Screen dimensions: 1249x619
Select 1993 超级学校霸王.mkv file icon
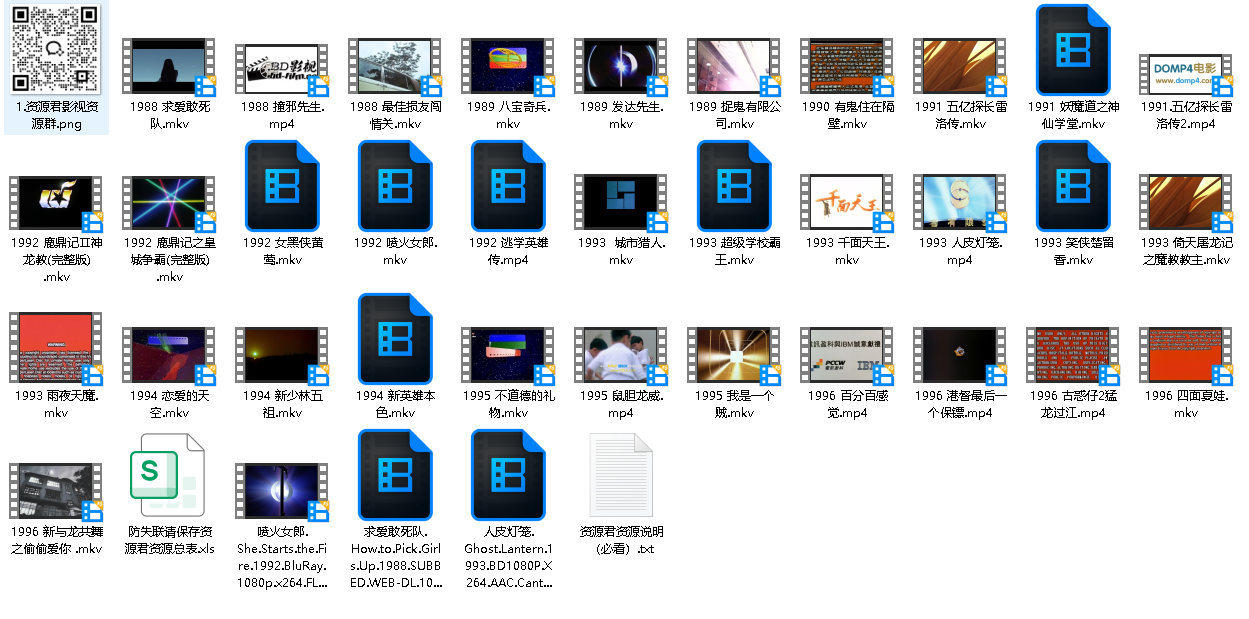click(733, 186)
